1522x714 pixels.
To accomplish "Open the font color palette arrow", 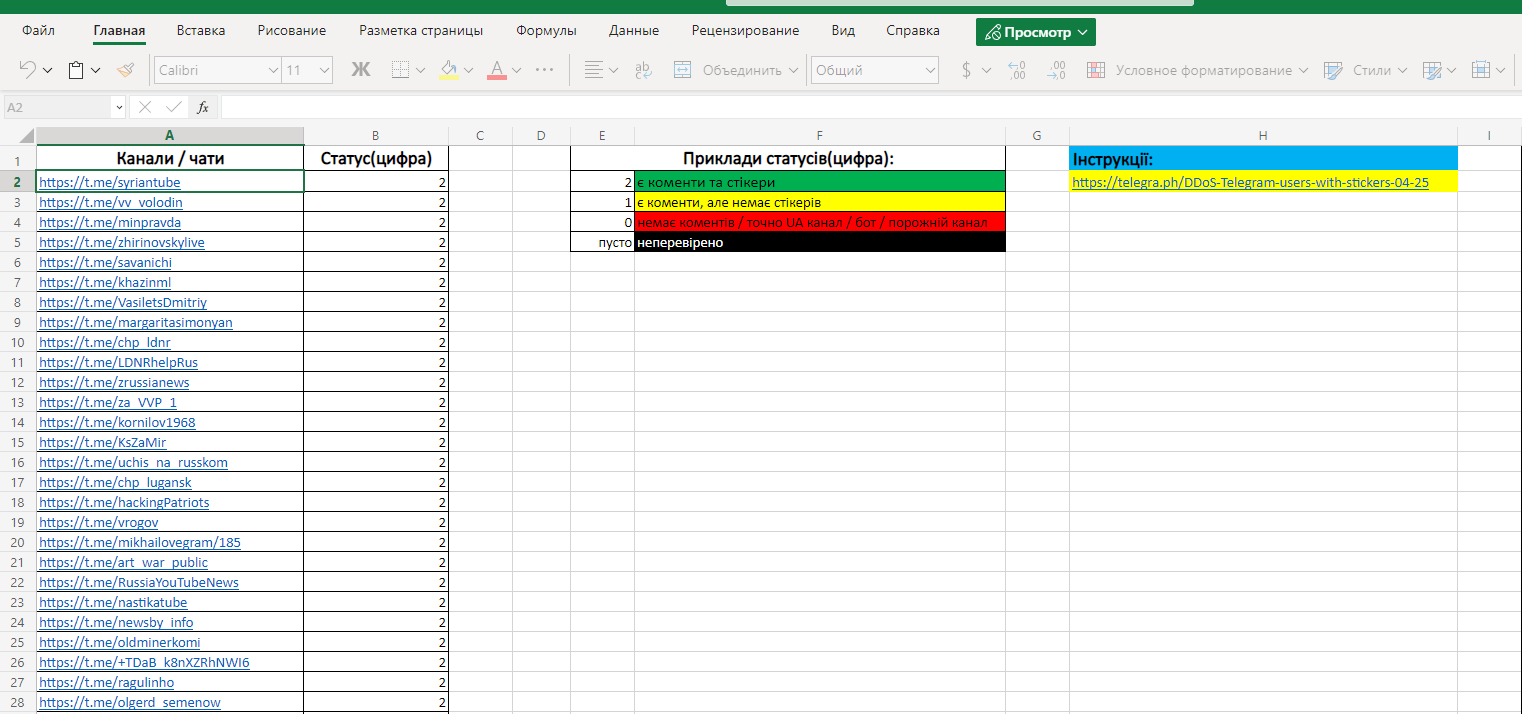I will [x=517, y=71].
